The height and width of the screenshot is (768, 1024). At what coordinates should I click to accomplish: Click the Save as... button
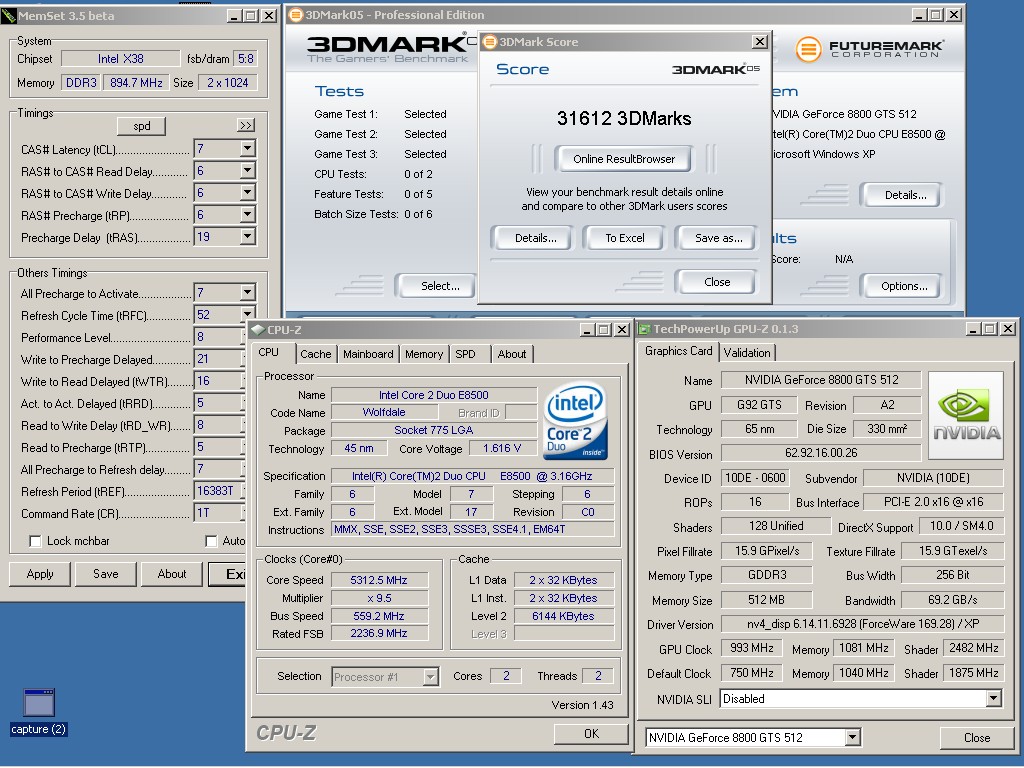718,238
